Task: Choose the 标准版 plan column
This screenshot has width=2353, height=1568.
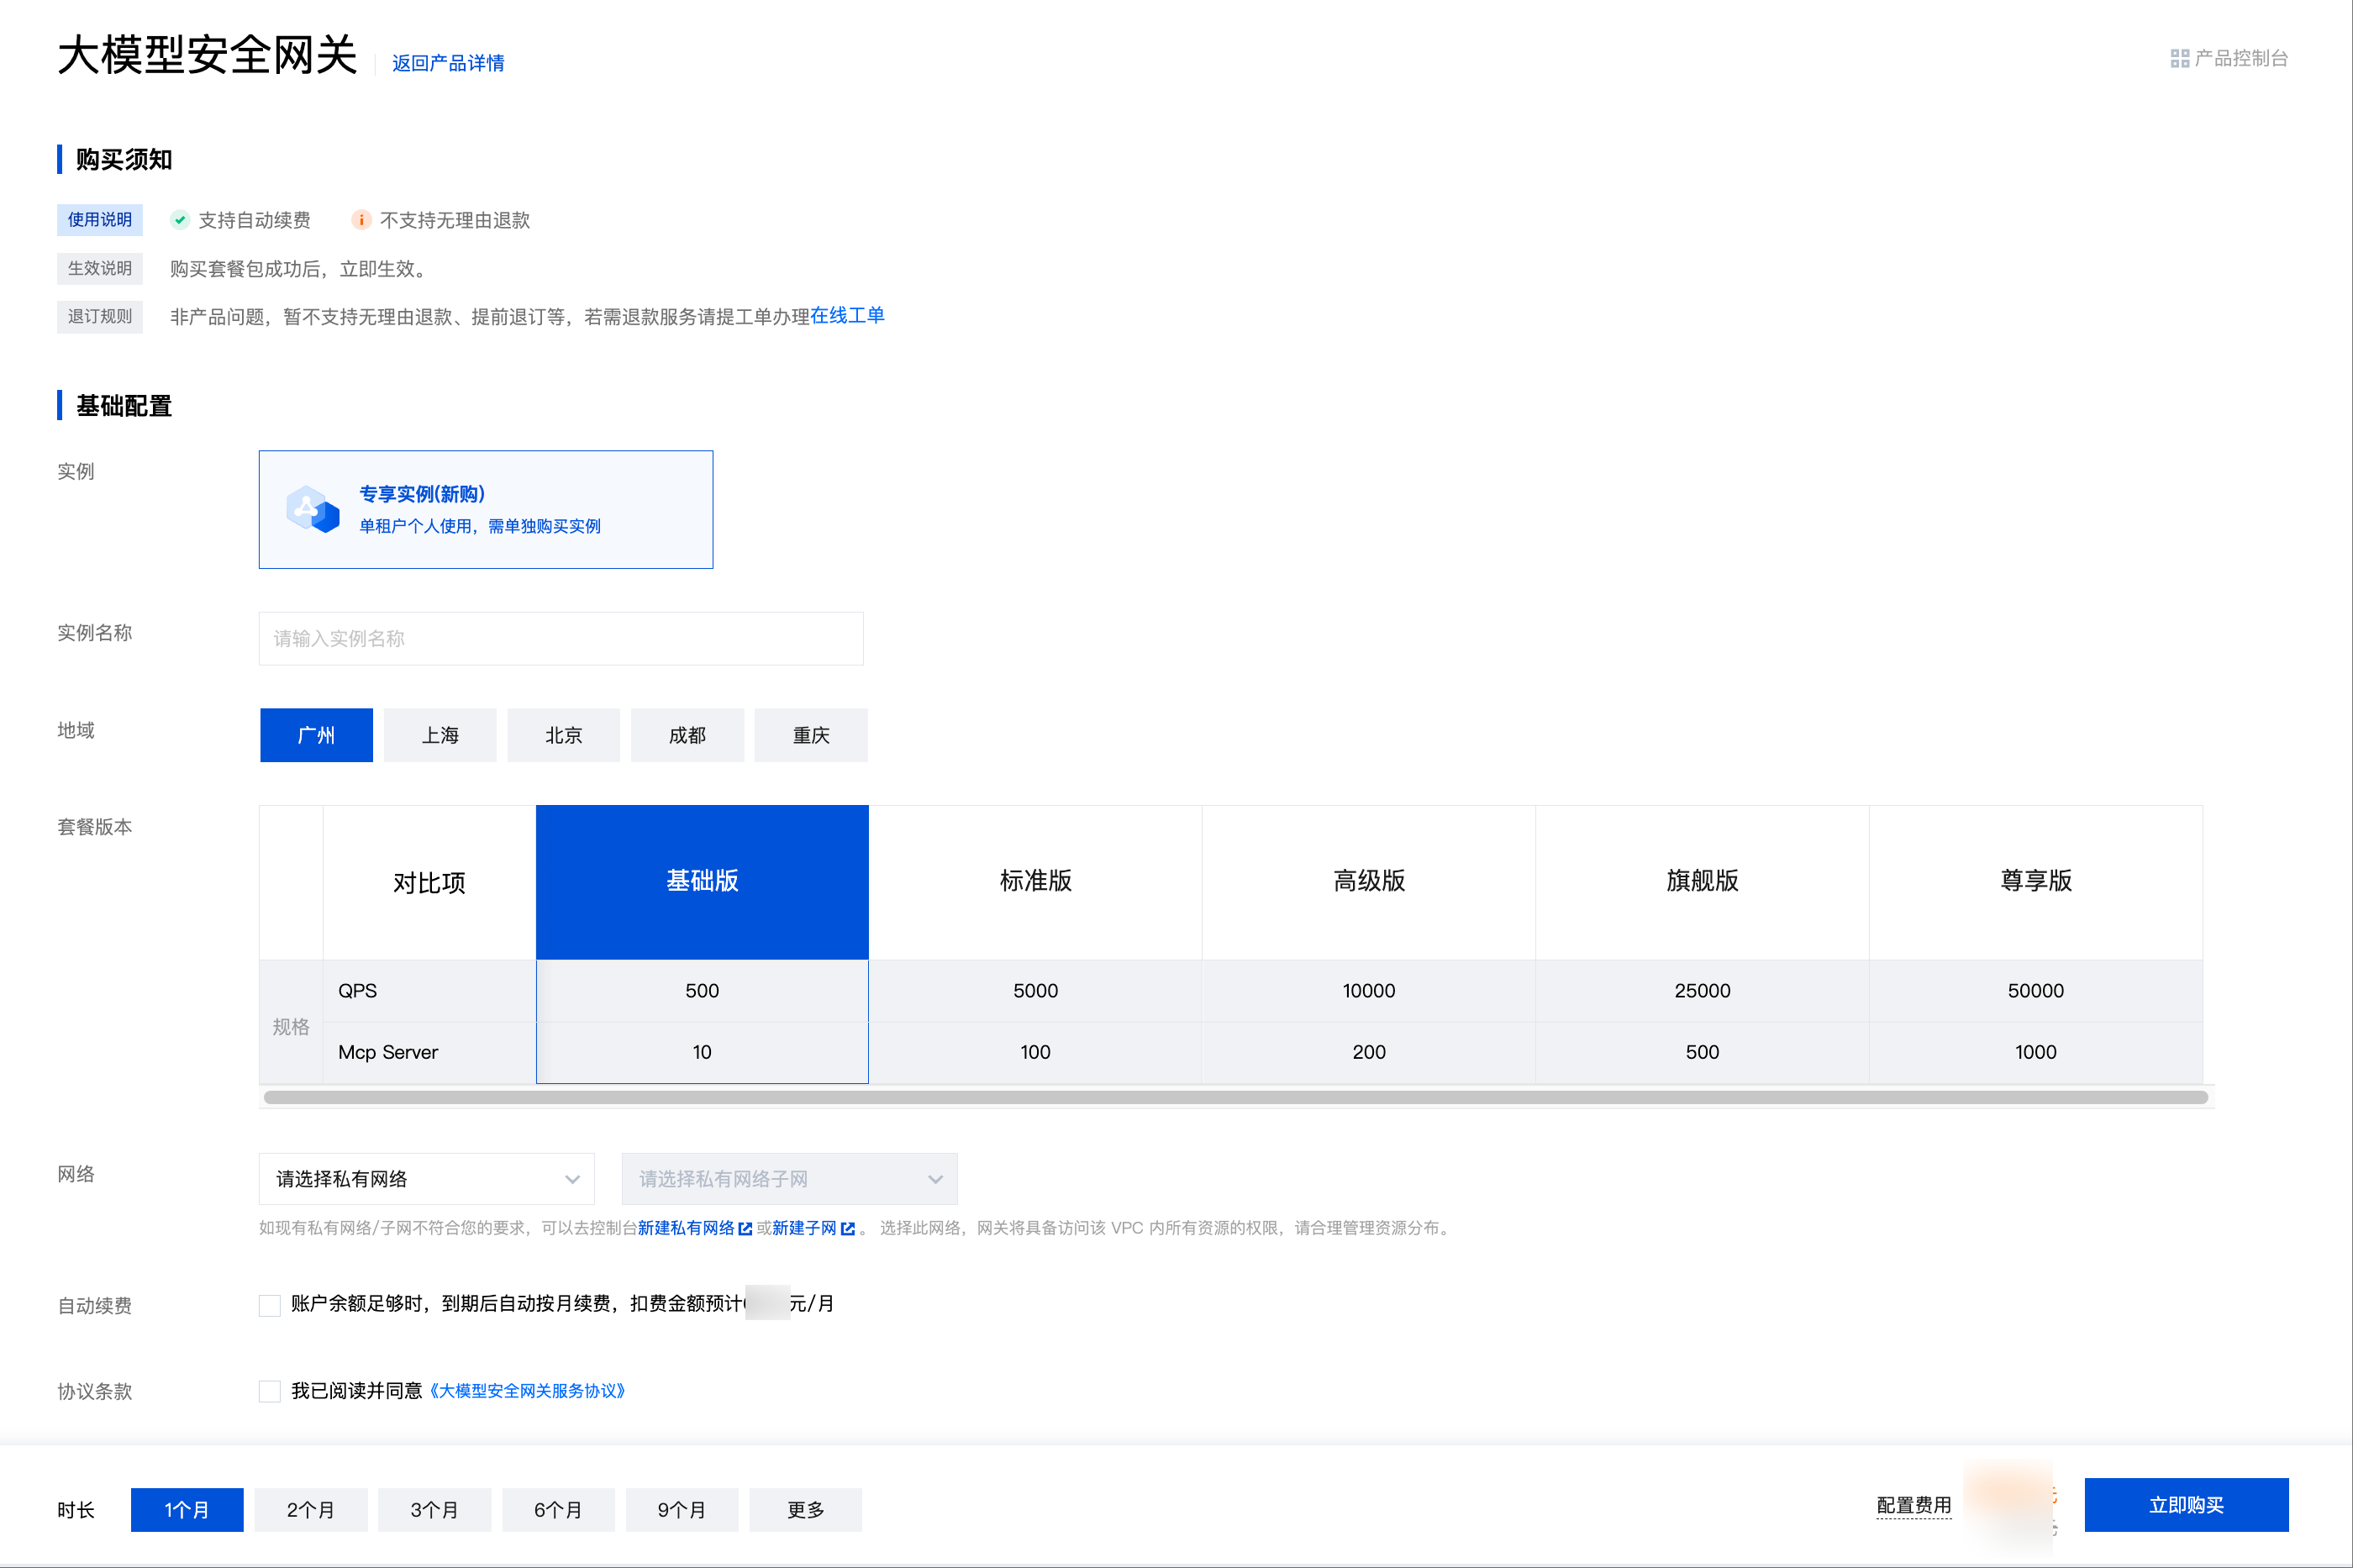Action: pos(1036,882)
